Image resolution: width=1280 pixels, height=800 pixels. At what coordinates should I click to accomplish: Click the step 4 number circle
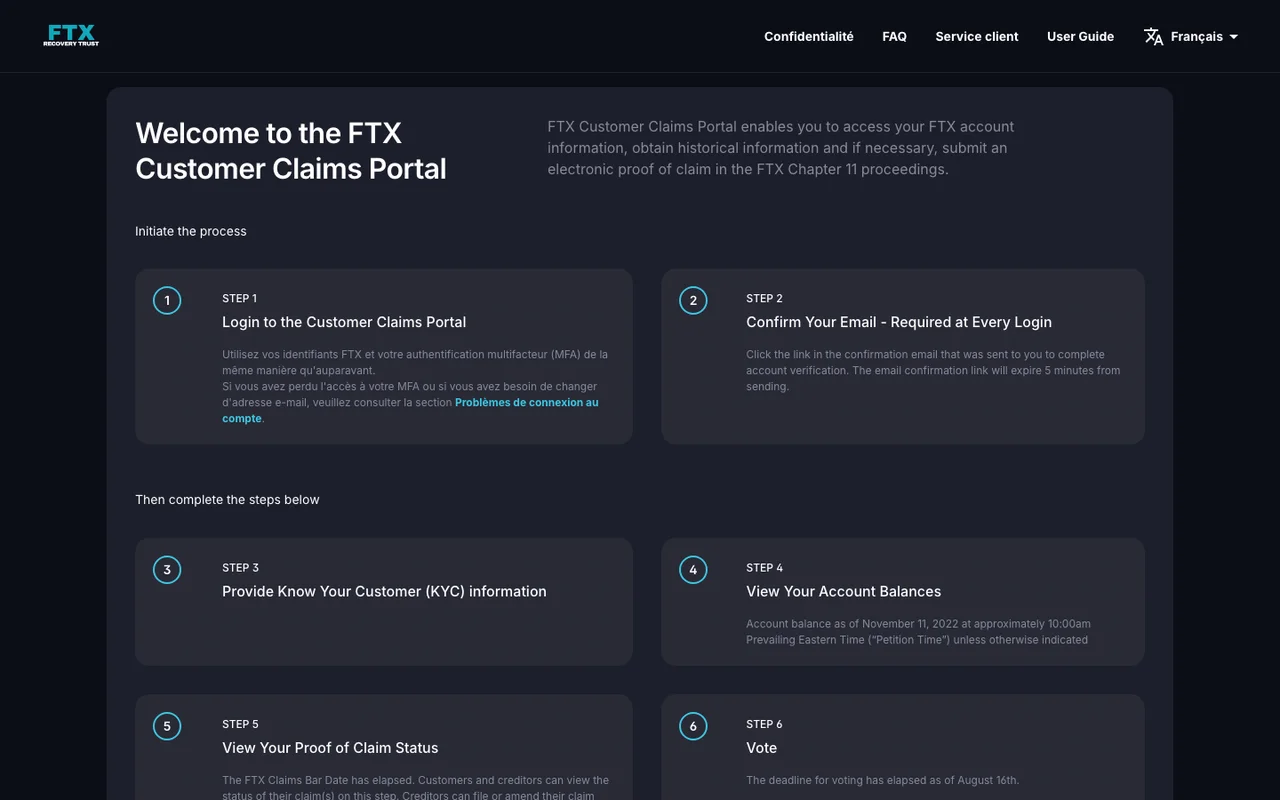click(693, 570)
